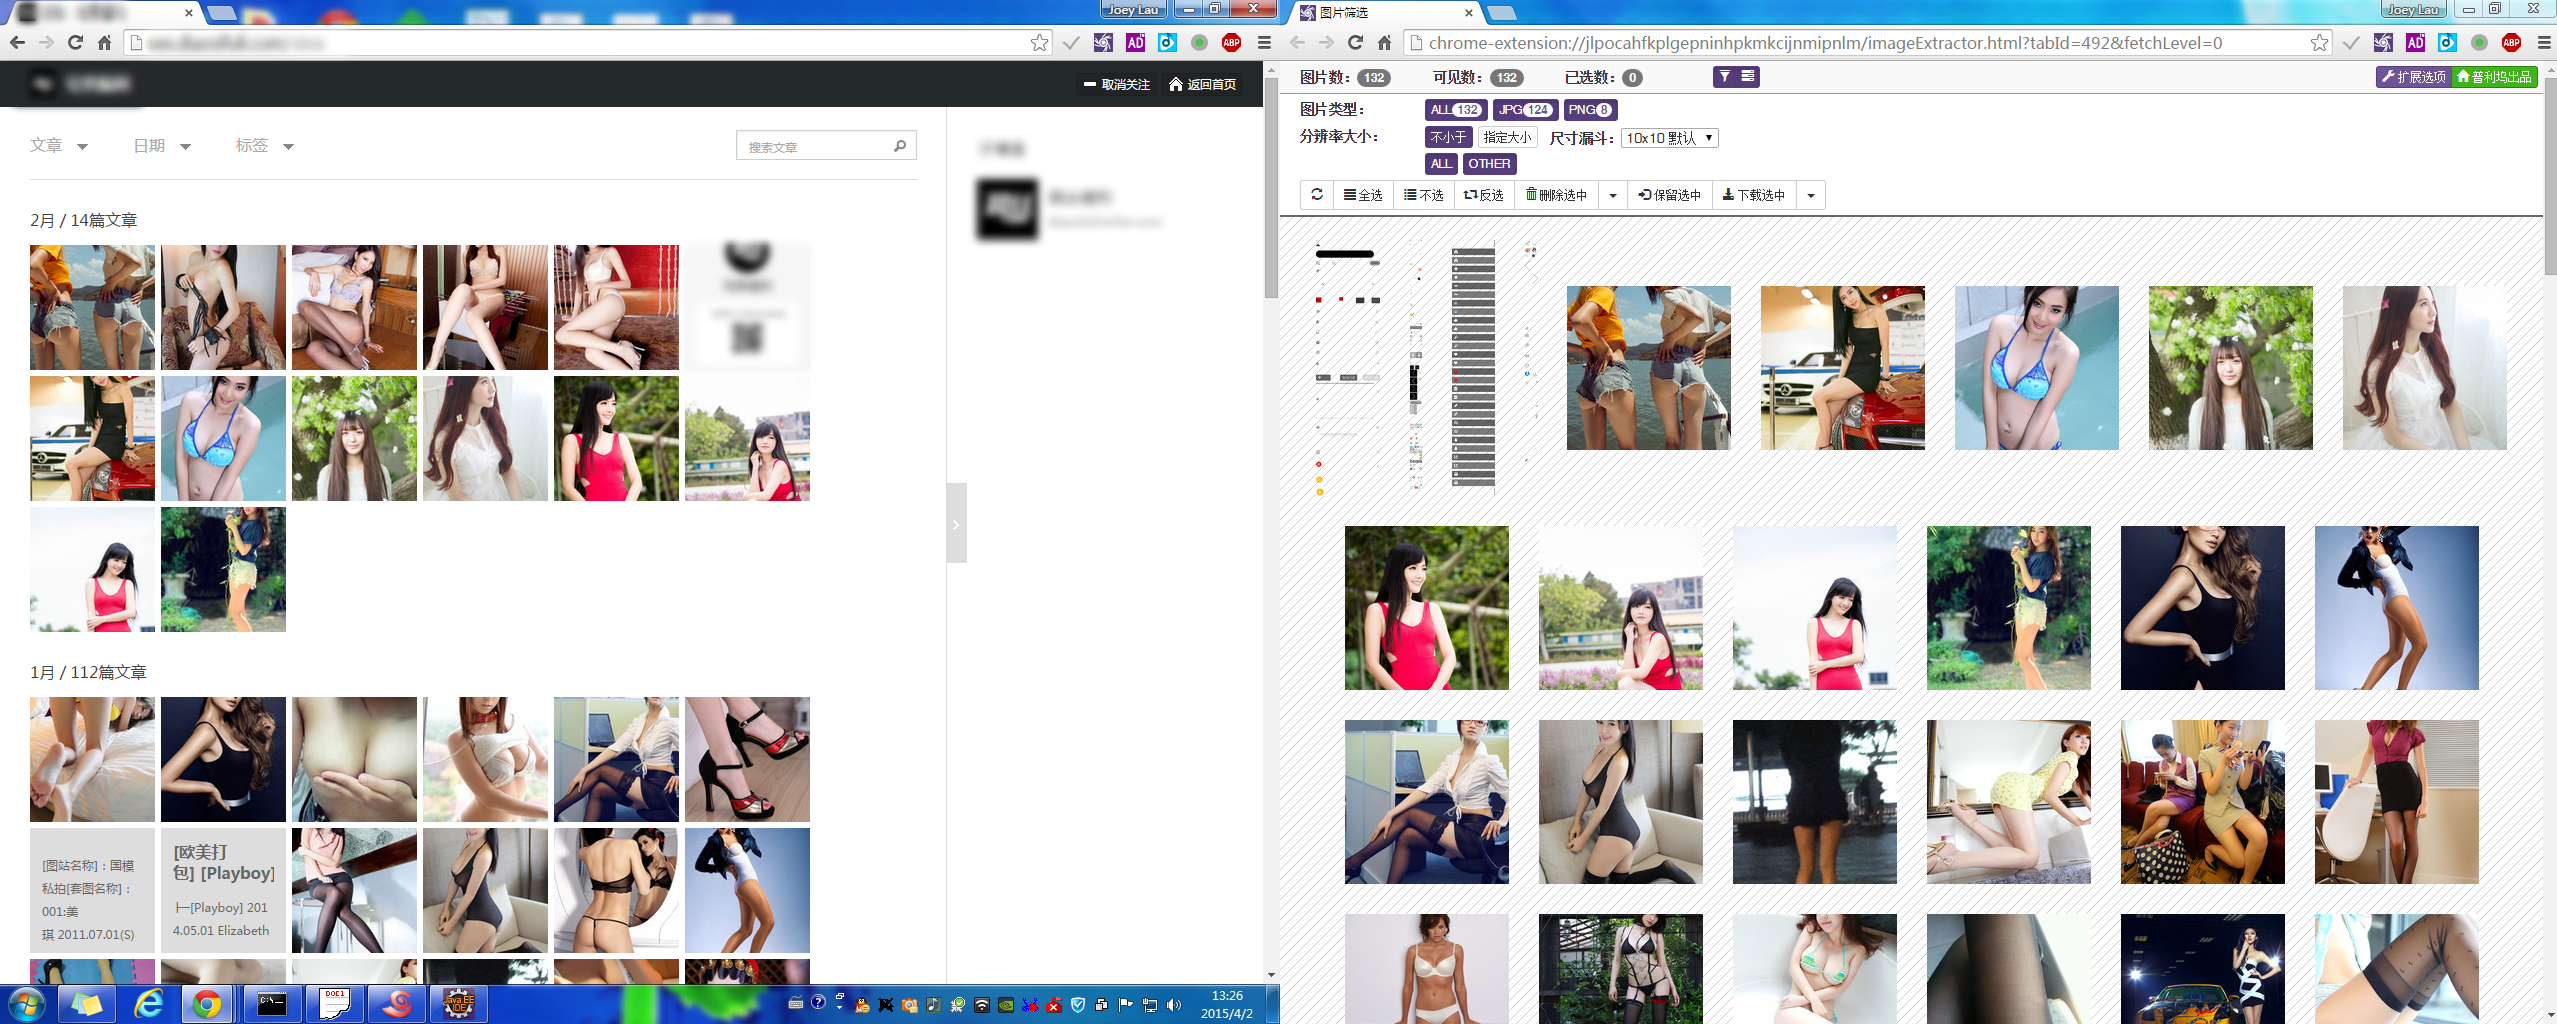
Task: Open the Windows Start menu
Action: point(26,1004)
